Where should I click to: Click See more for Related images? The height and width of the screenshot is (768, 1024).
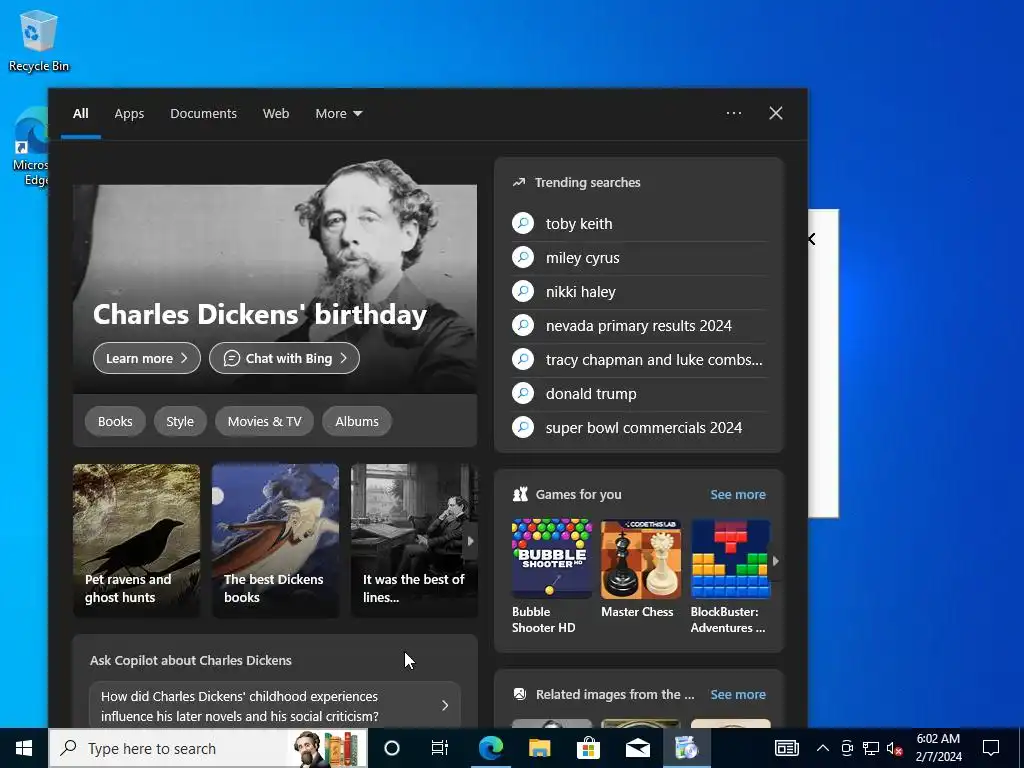737,694
